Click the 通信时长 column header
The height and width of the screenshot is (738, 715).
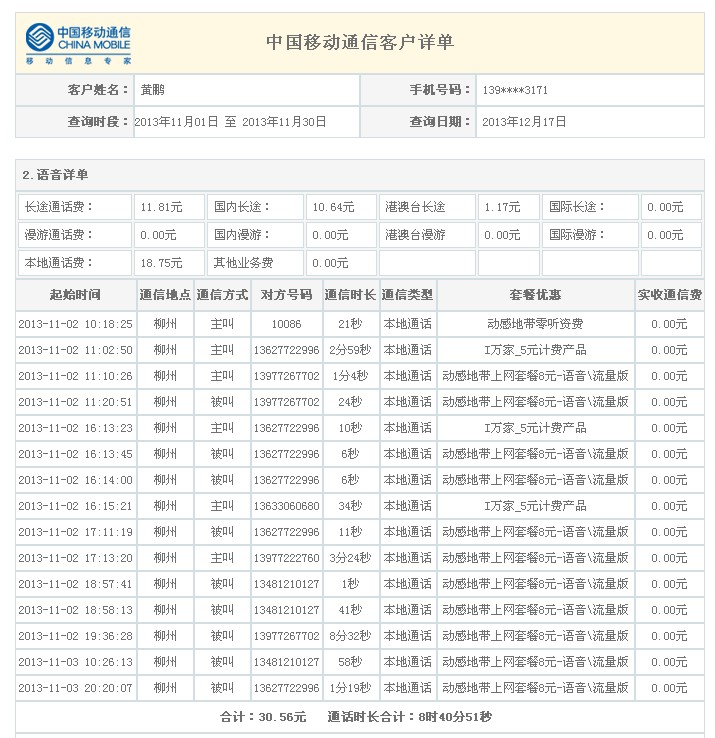[x=350, y=295]
